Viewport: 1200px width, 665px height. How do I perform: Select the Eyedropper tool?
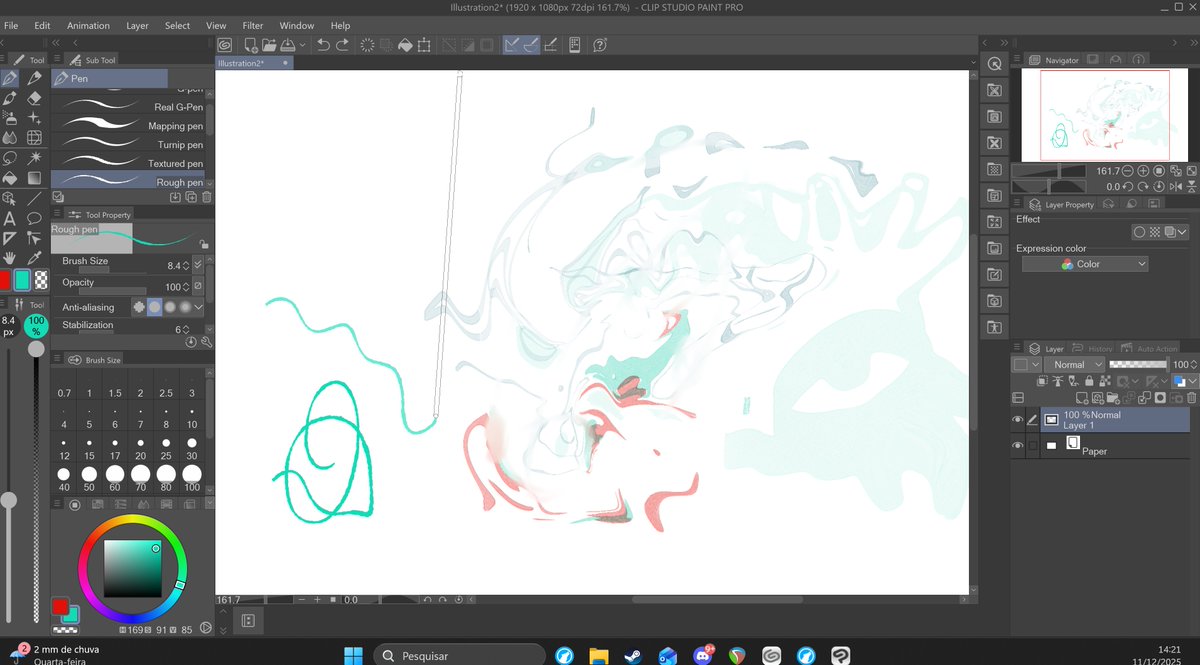[x=34, y=257]
